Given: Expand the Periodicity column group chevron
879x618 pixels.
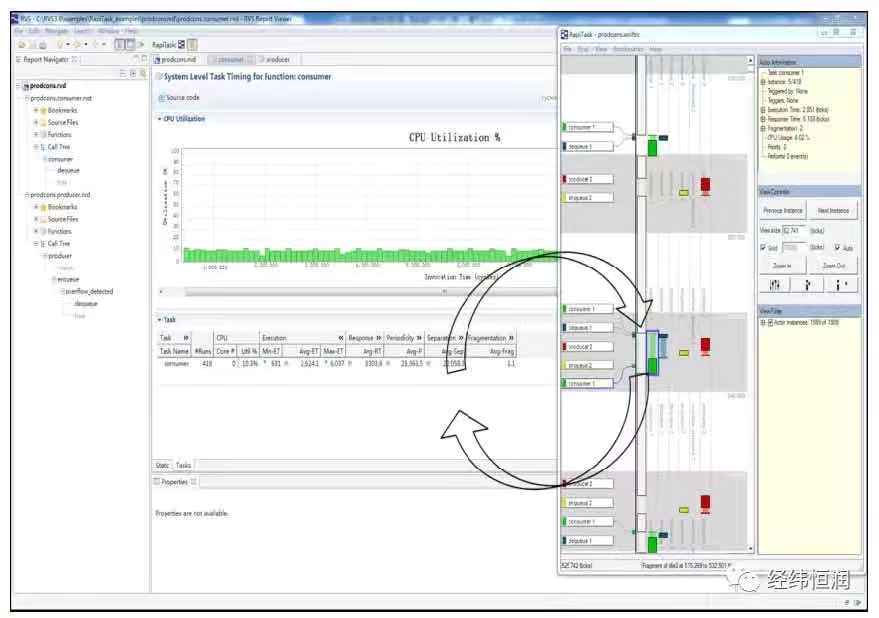Looking at the screenshot, I should (419, 338).
